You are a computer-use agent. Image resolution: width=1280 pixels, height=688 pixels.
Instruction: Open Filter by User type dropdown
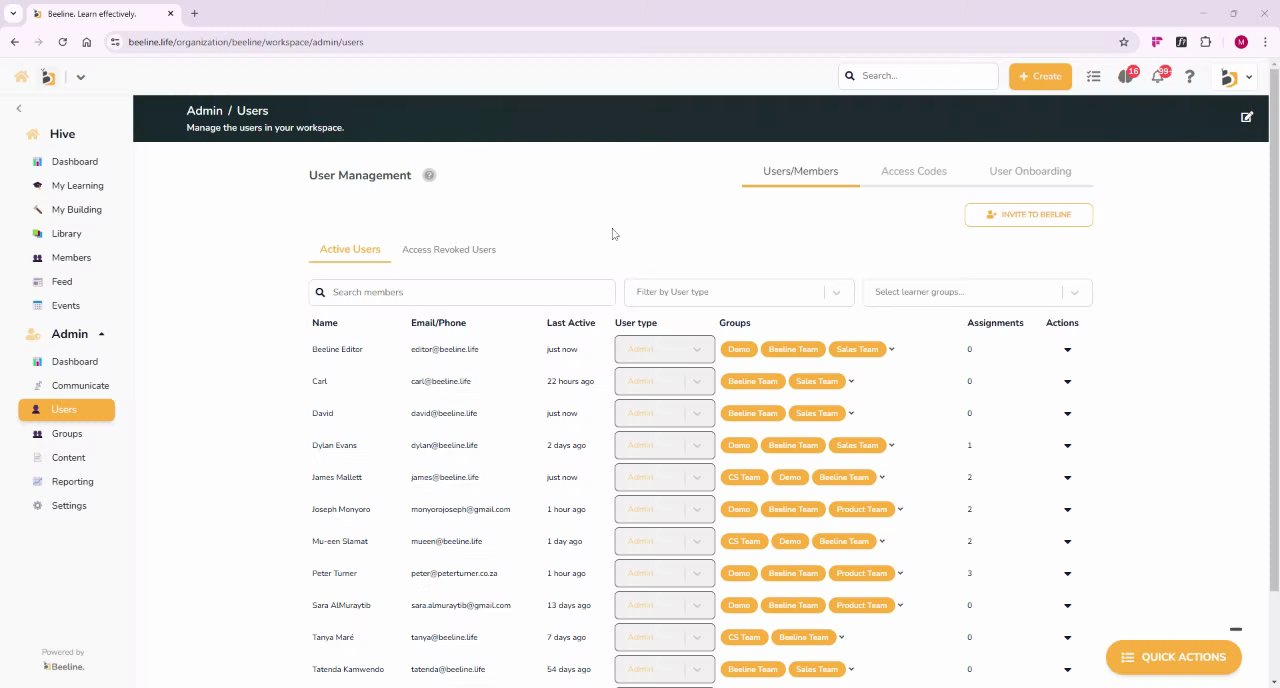click(x=739, y=292)
